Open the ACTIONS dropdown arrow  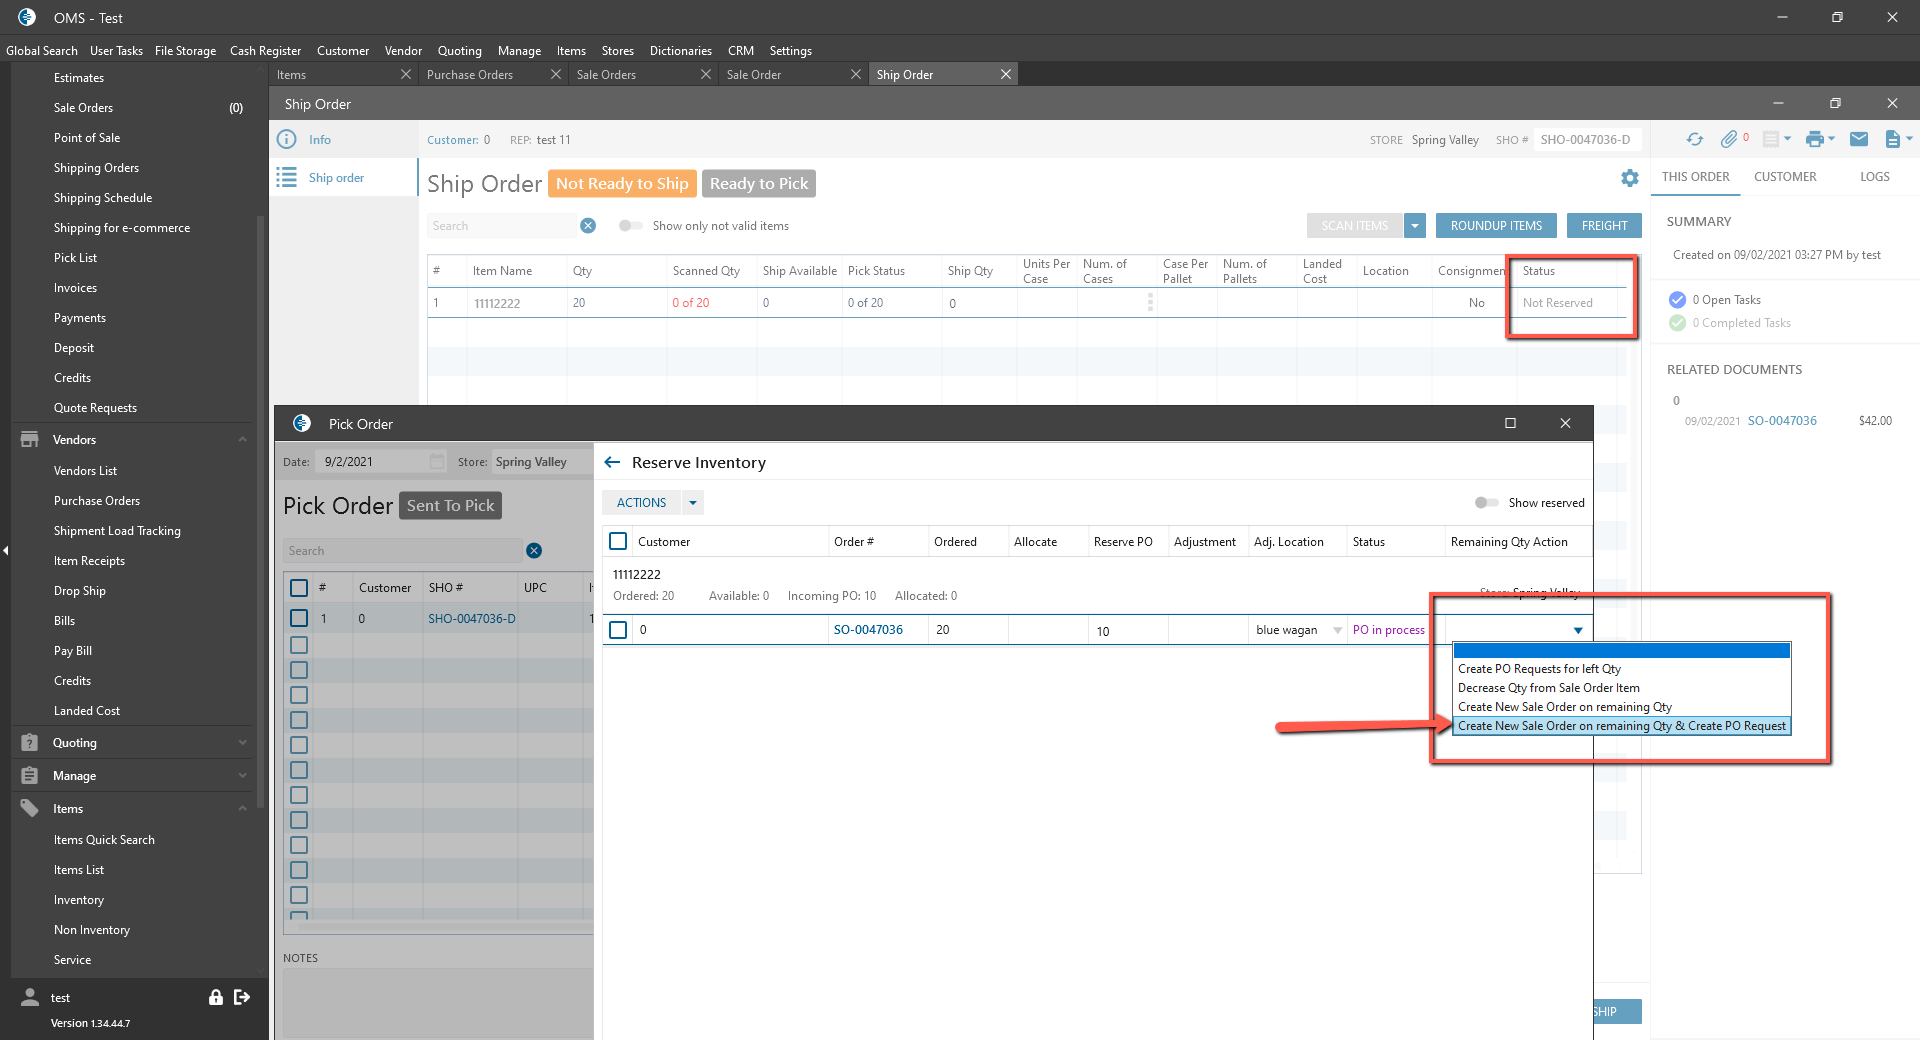(x=692, y=503)
